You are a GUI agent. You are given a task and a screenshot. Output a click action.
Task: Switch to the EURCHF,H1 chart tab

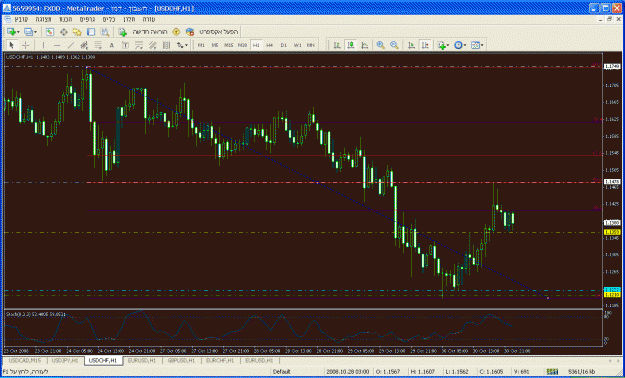(x=220, y=360)
